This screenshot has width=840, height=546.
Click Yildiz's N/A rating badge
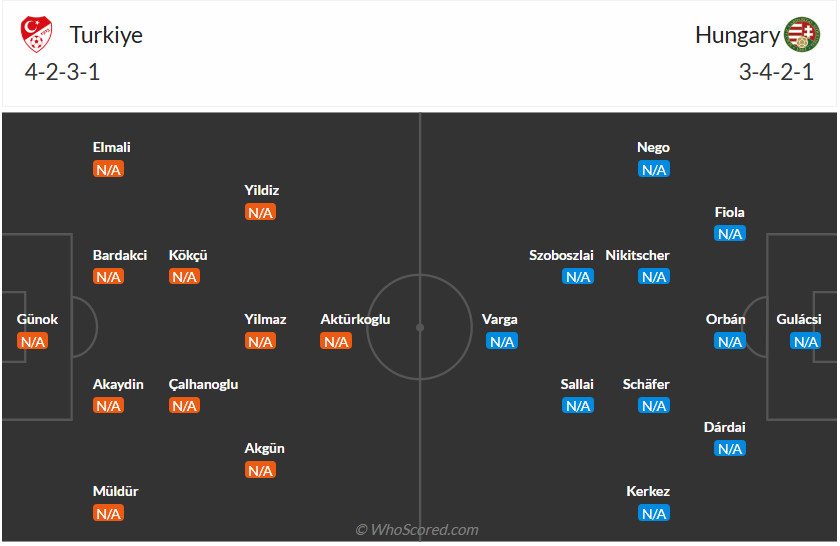[260, 212]
